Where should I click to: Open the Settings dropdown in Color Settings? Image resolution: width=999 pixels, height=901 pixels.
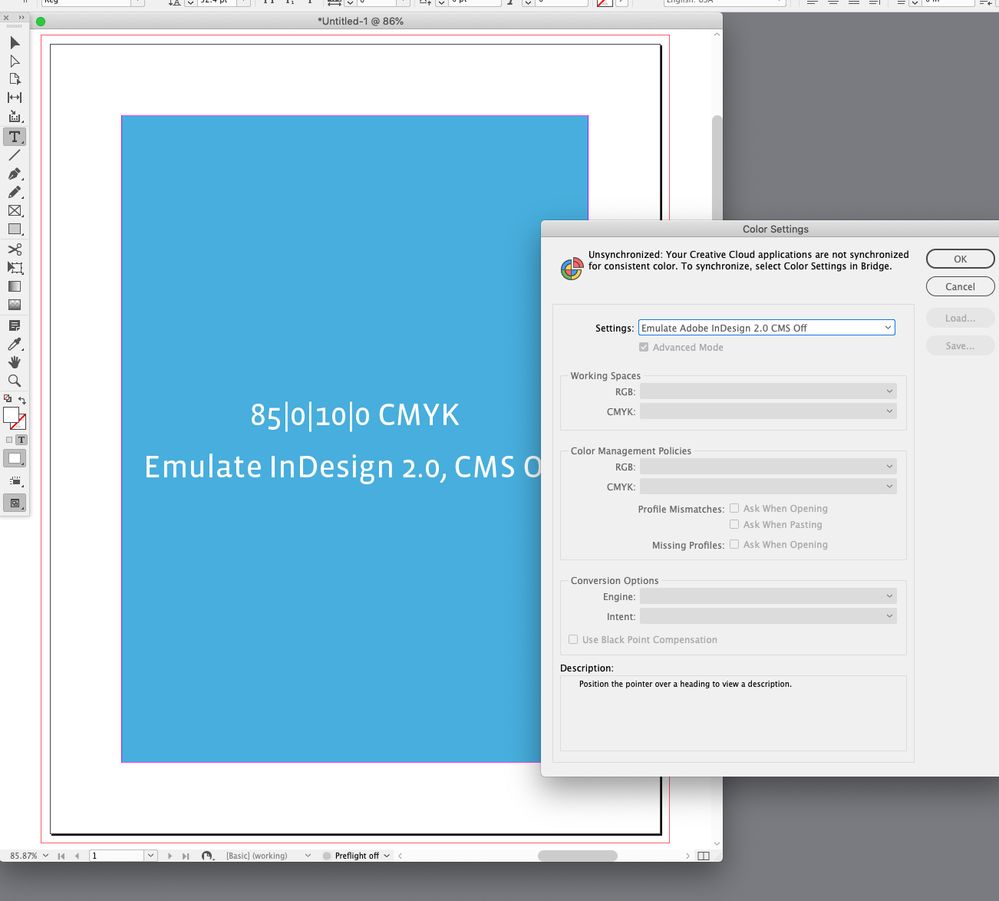pos(766,328)
